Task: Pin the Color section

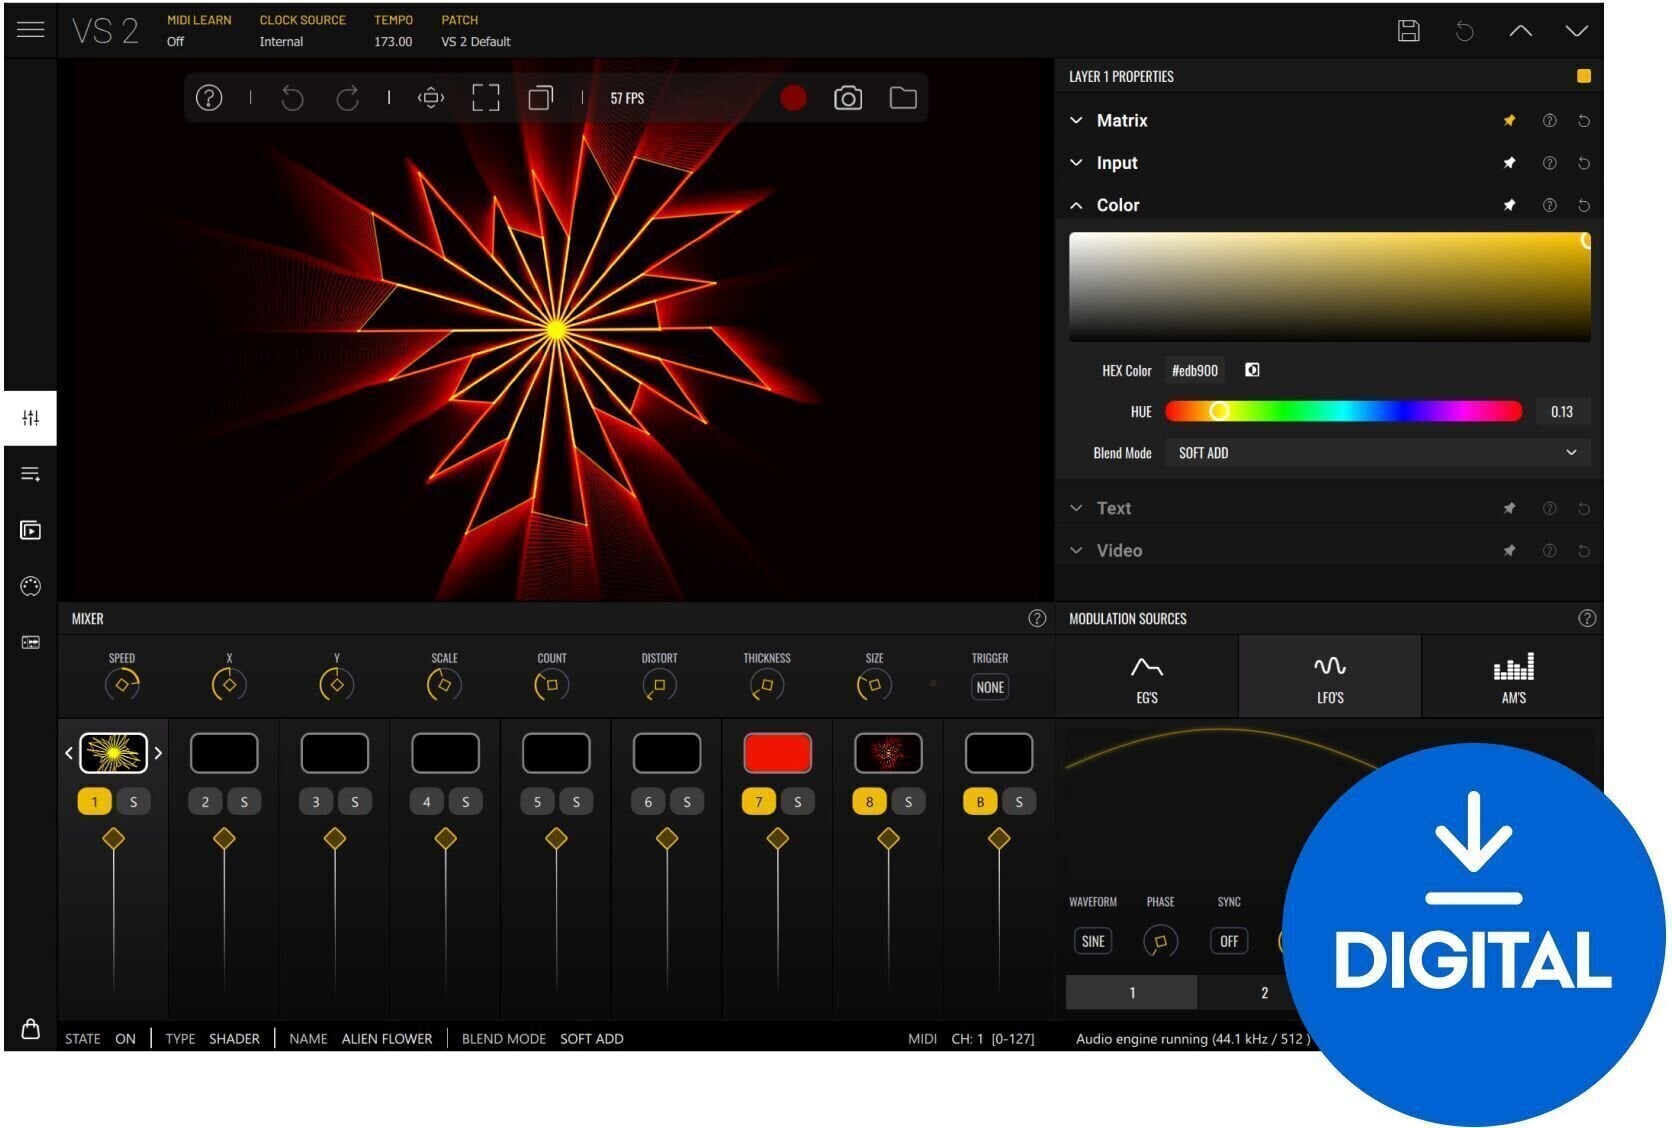Action: (1509, 205)
